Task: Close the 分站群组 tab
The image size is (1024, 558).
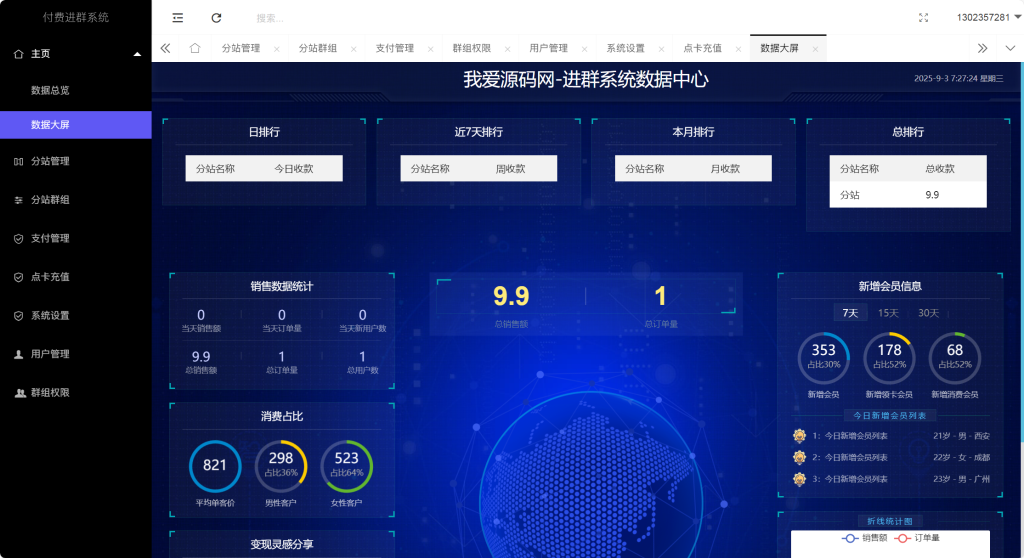Action: 354,49
